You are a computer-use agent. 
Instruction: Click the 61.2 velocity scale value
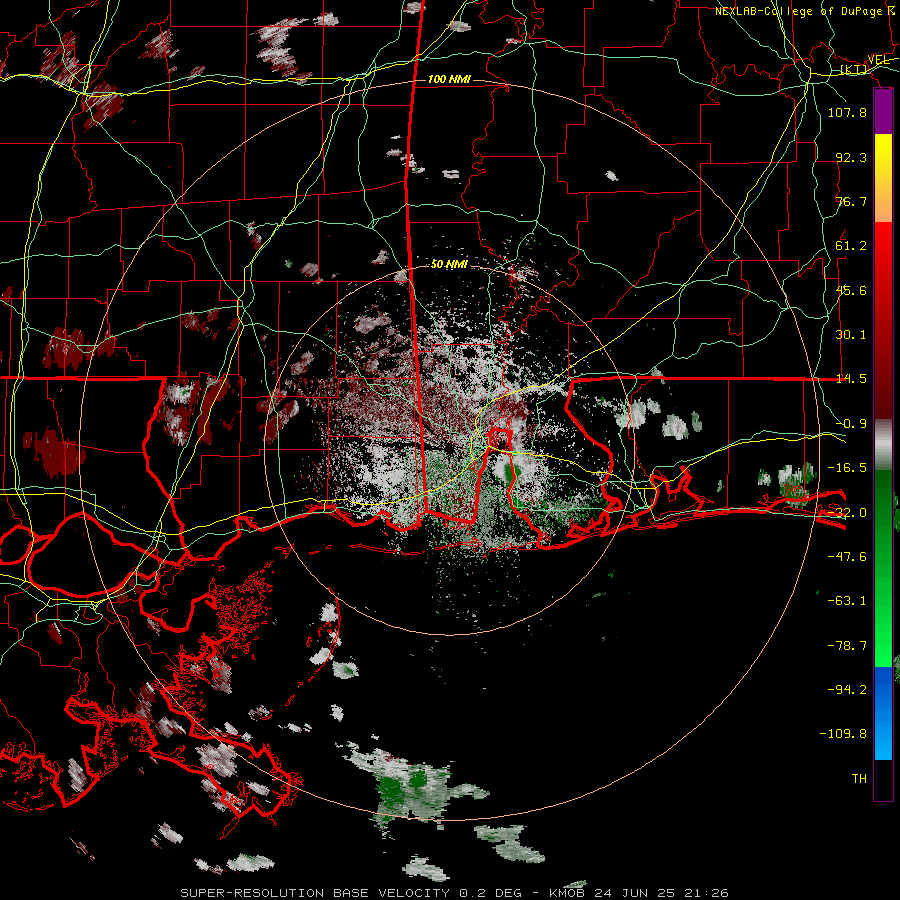click(x=851, y=246)
